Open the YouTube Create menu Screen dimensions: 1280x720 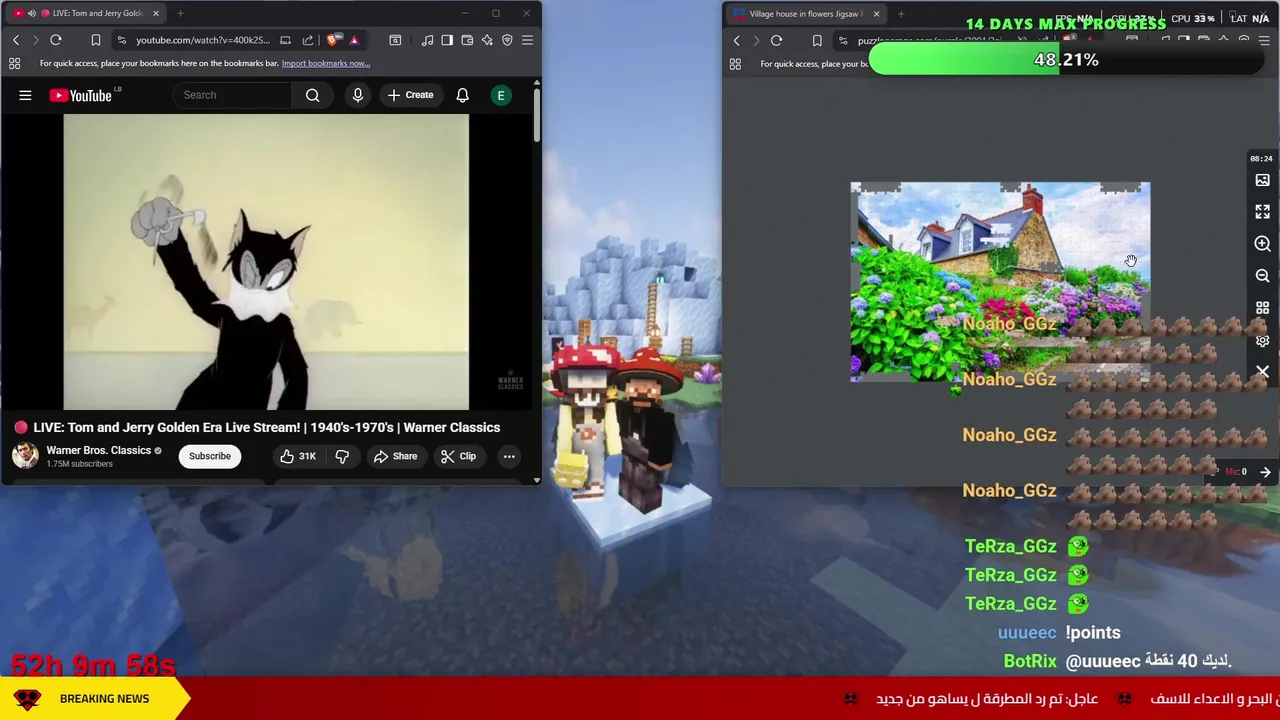coord(410,95)
